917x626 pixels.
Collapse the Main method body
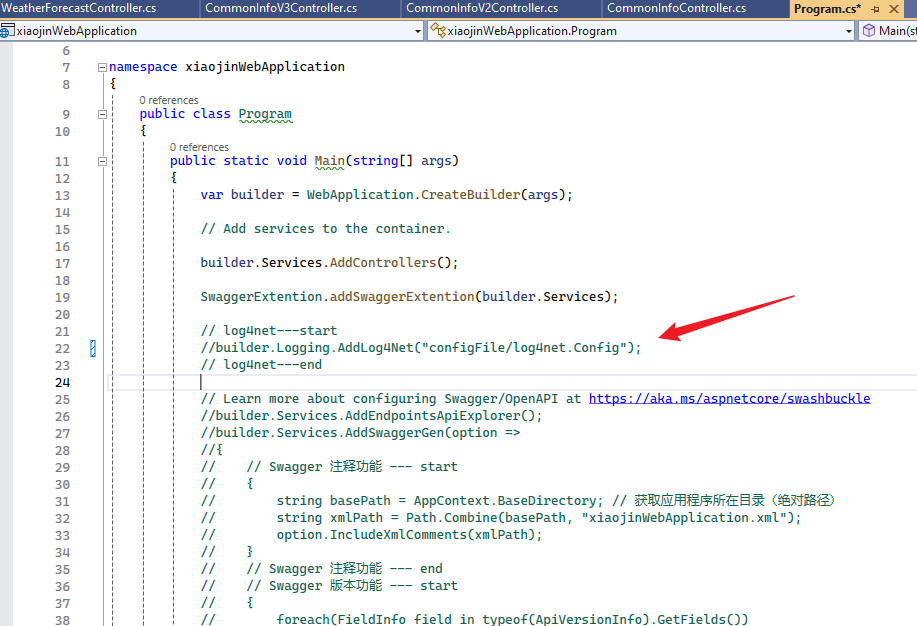(x=103, y=160)
